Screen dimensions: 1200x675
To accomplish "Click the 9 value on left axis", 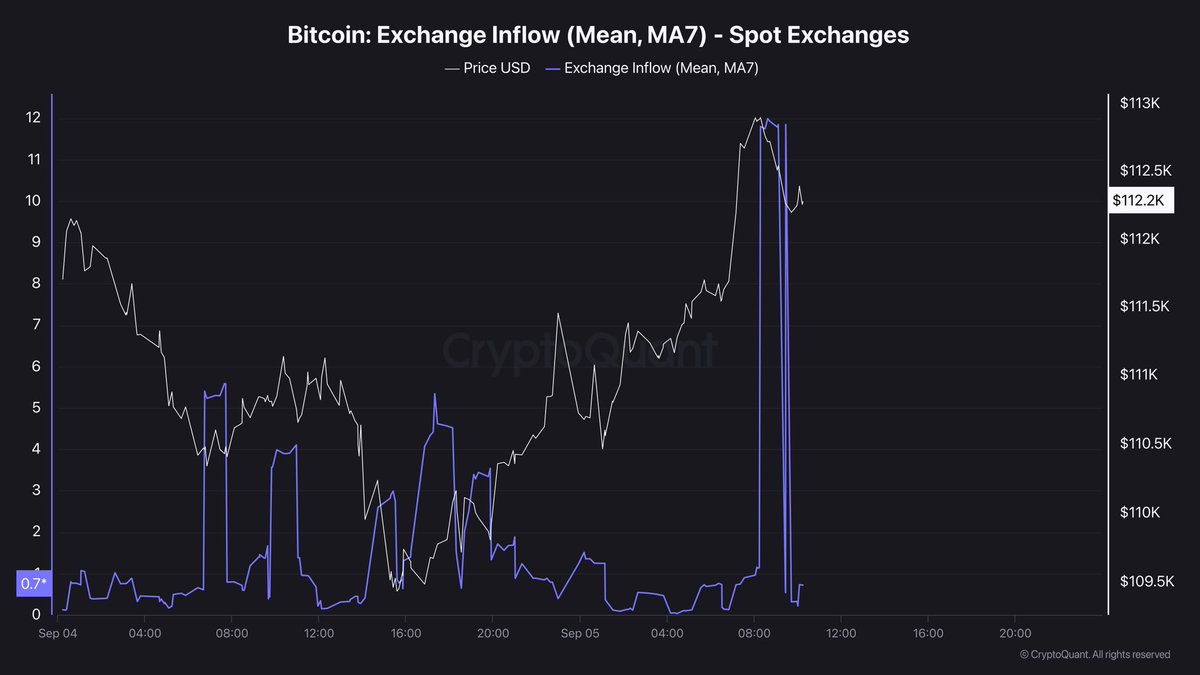I will click(x=36, y=242).
